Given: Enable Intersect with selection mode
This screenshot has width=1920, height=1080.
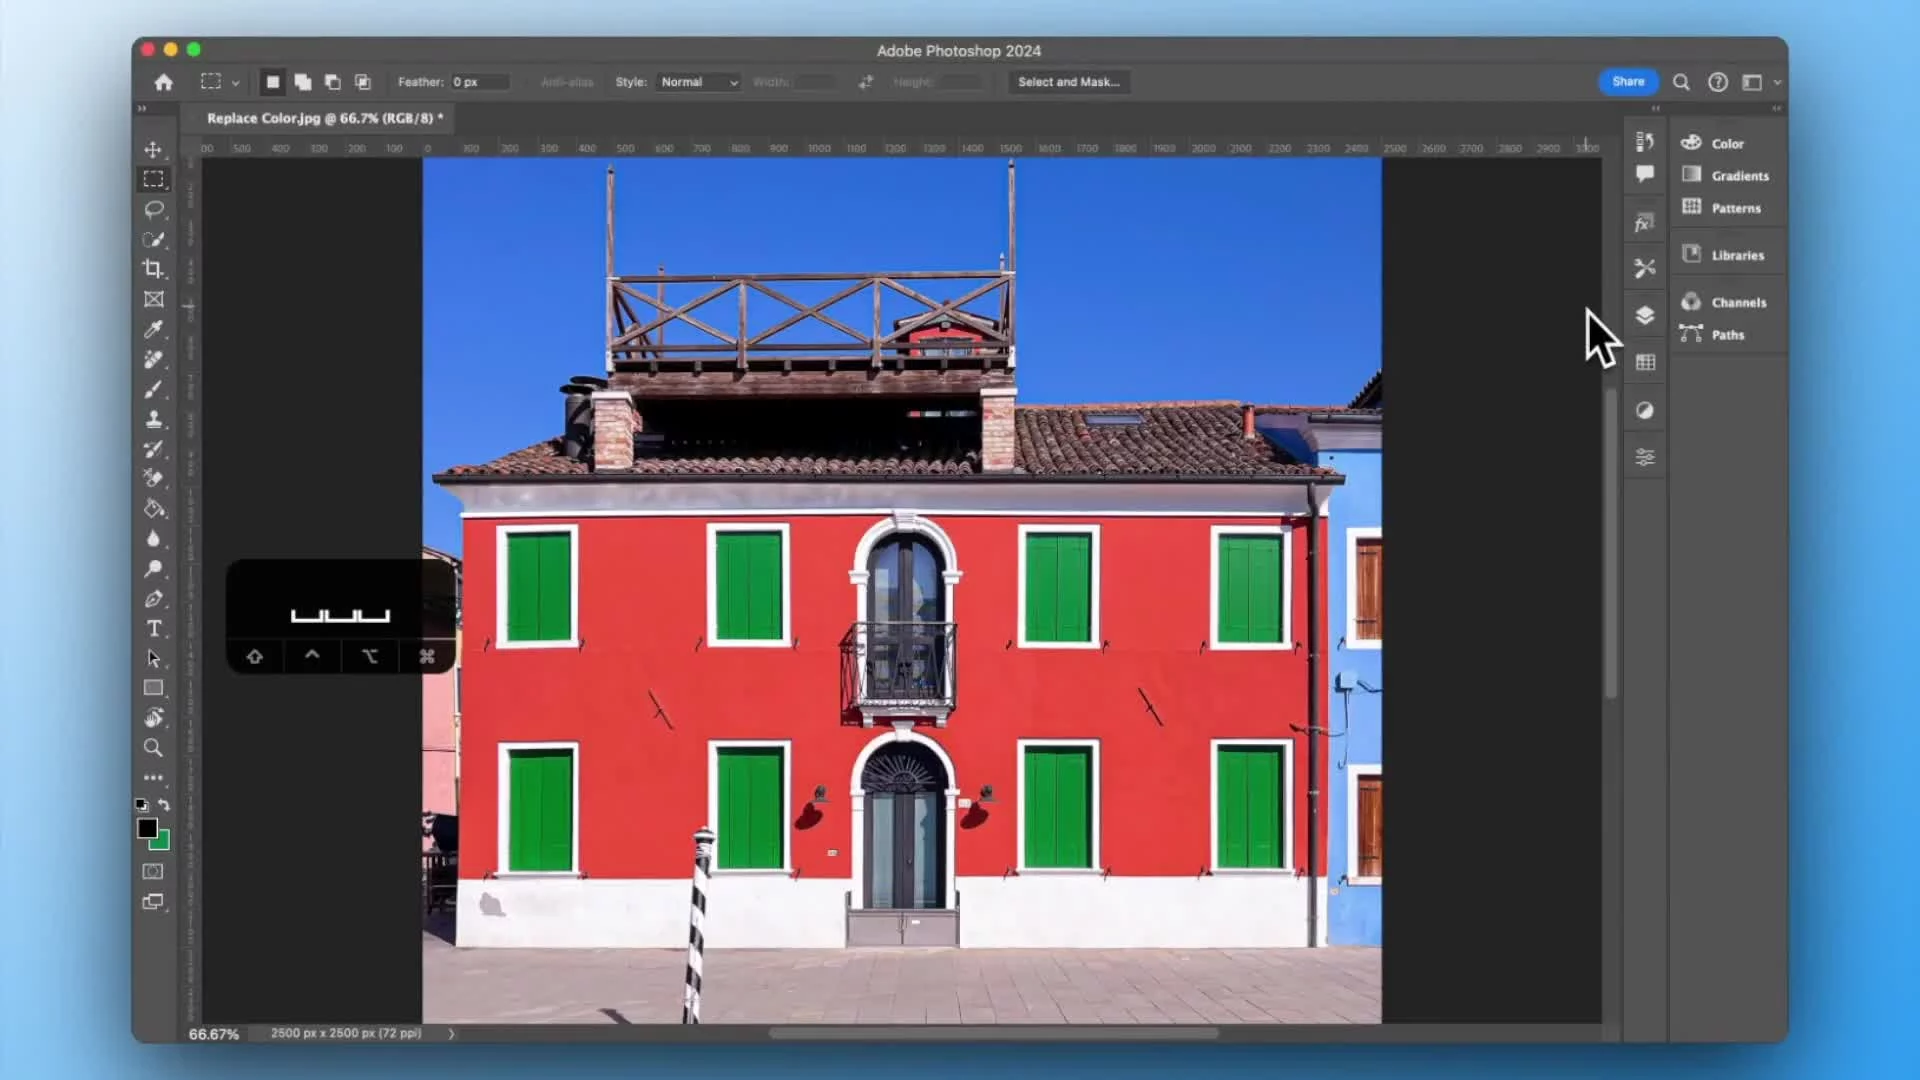Looking at the screenshot, I should (x=363, y=82).
